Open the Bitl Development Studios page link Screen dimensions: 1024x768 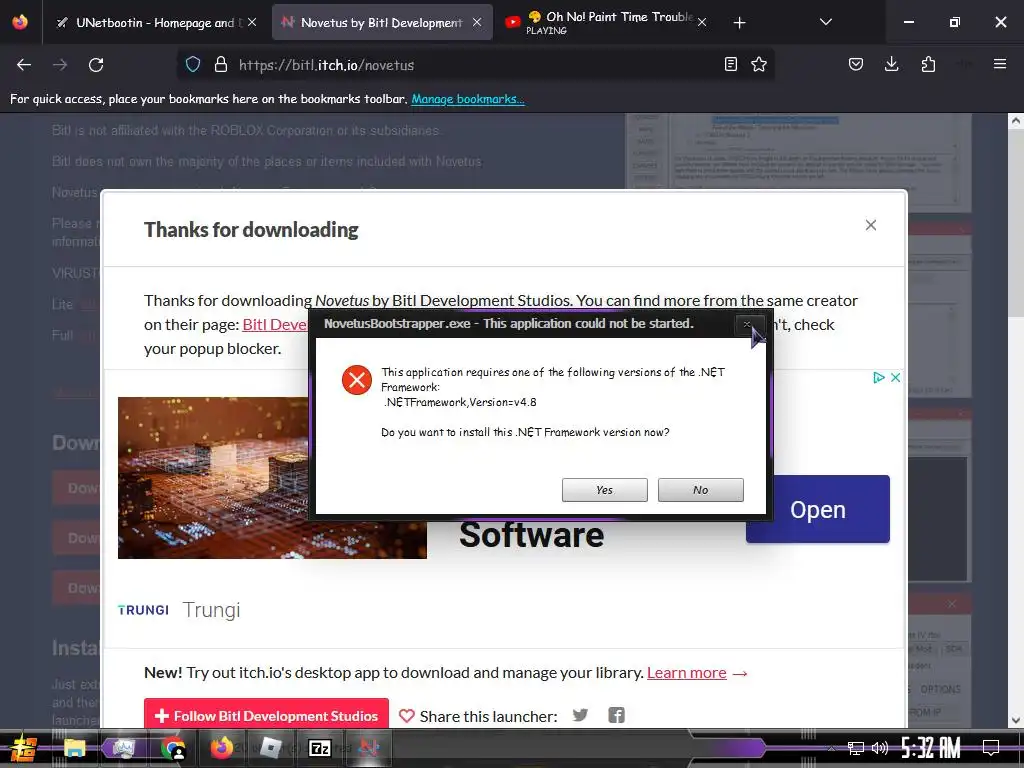pyautogui.click(x=274, y=325)
